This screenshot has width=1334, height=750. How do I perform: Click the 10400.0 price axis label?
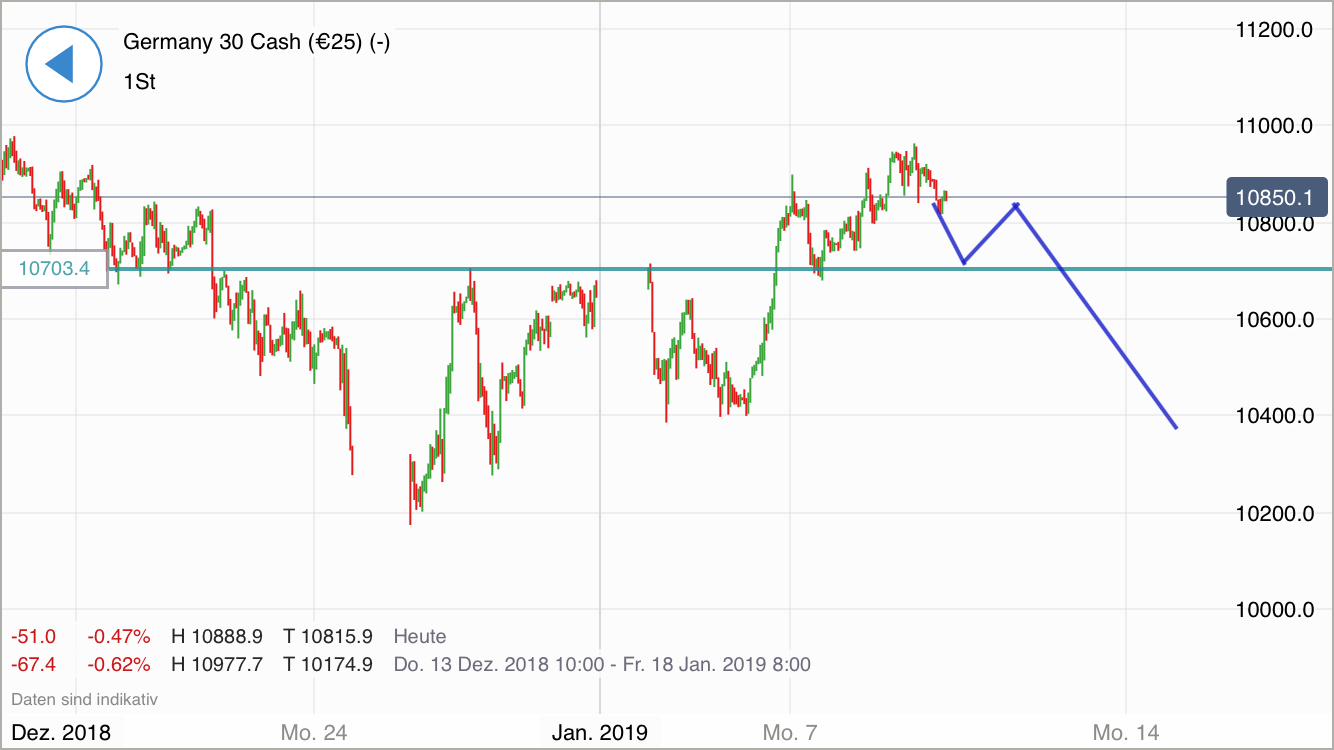(x=1274, y=415)
